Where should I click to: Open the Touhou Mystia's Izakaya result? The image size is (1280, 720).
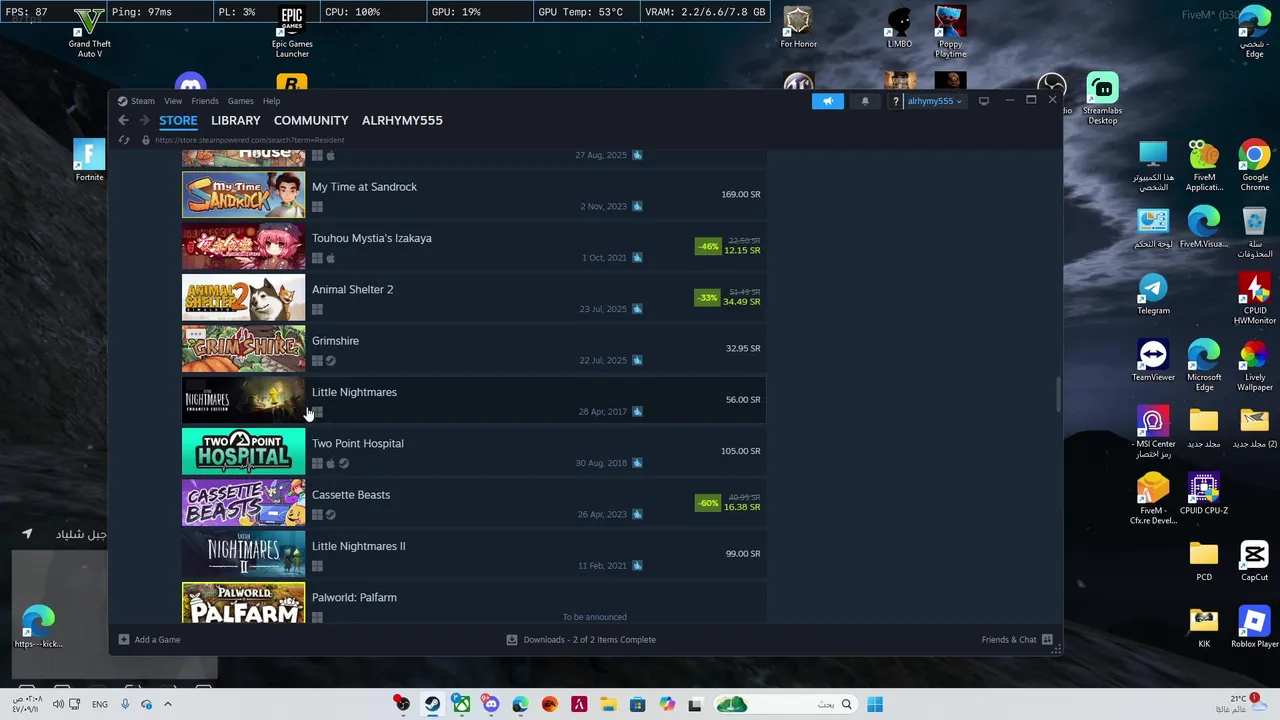pos(474,246)
